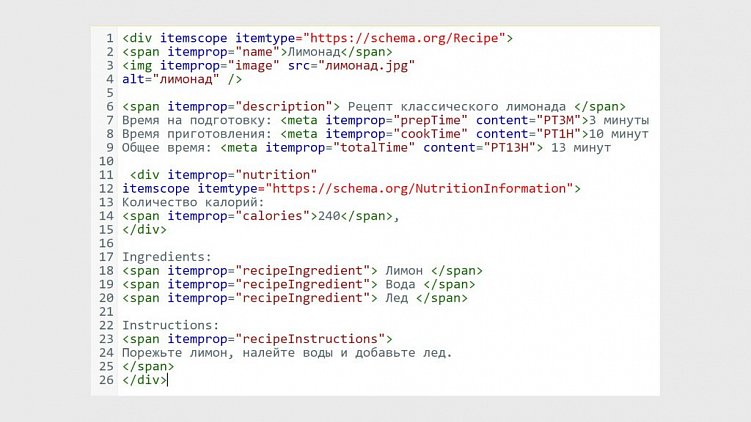Click text Общее время: on line 9
The image size is (751, 422).
pyautogui.click(x=167, y=148)
